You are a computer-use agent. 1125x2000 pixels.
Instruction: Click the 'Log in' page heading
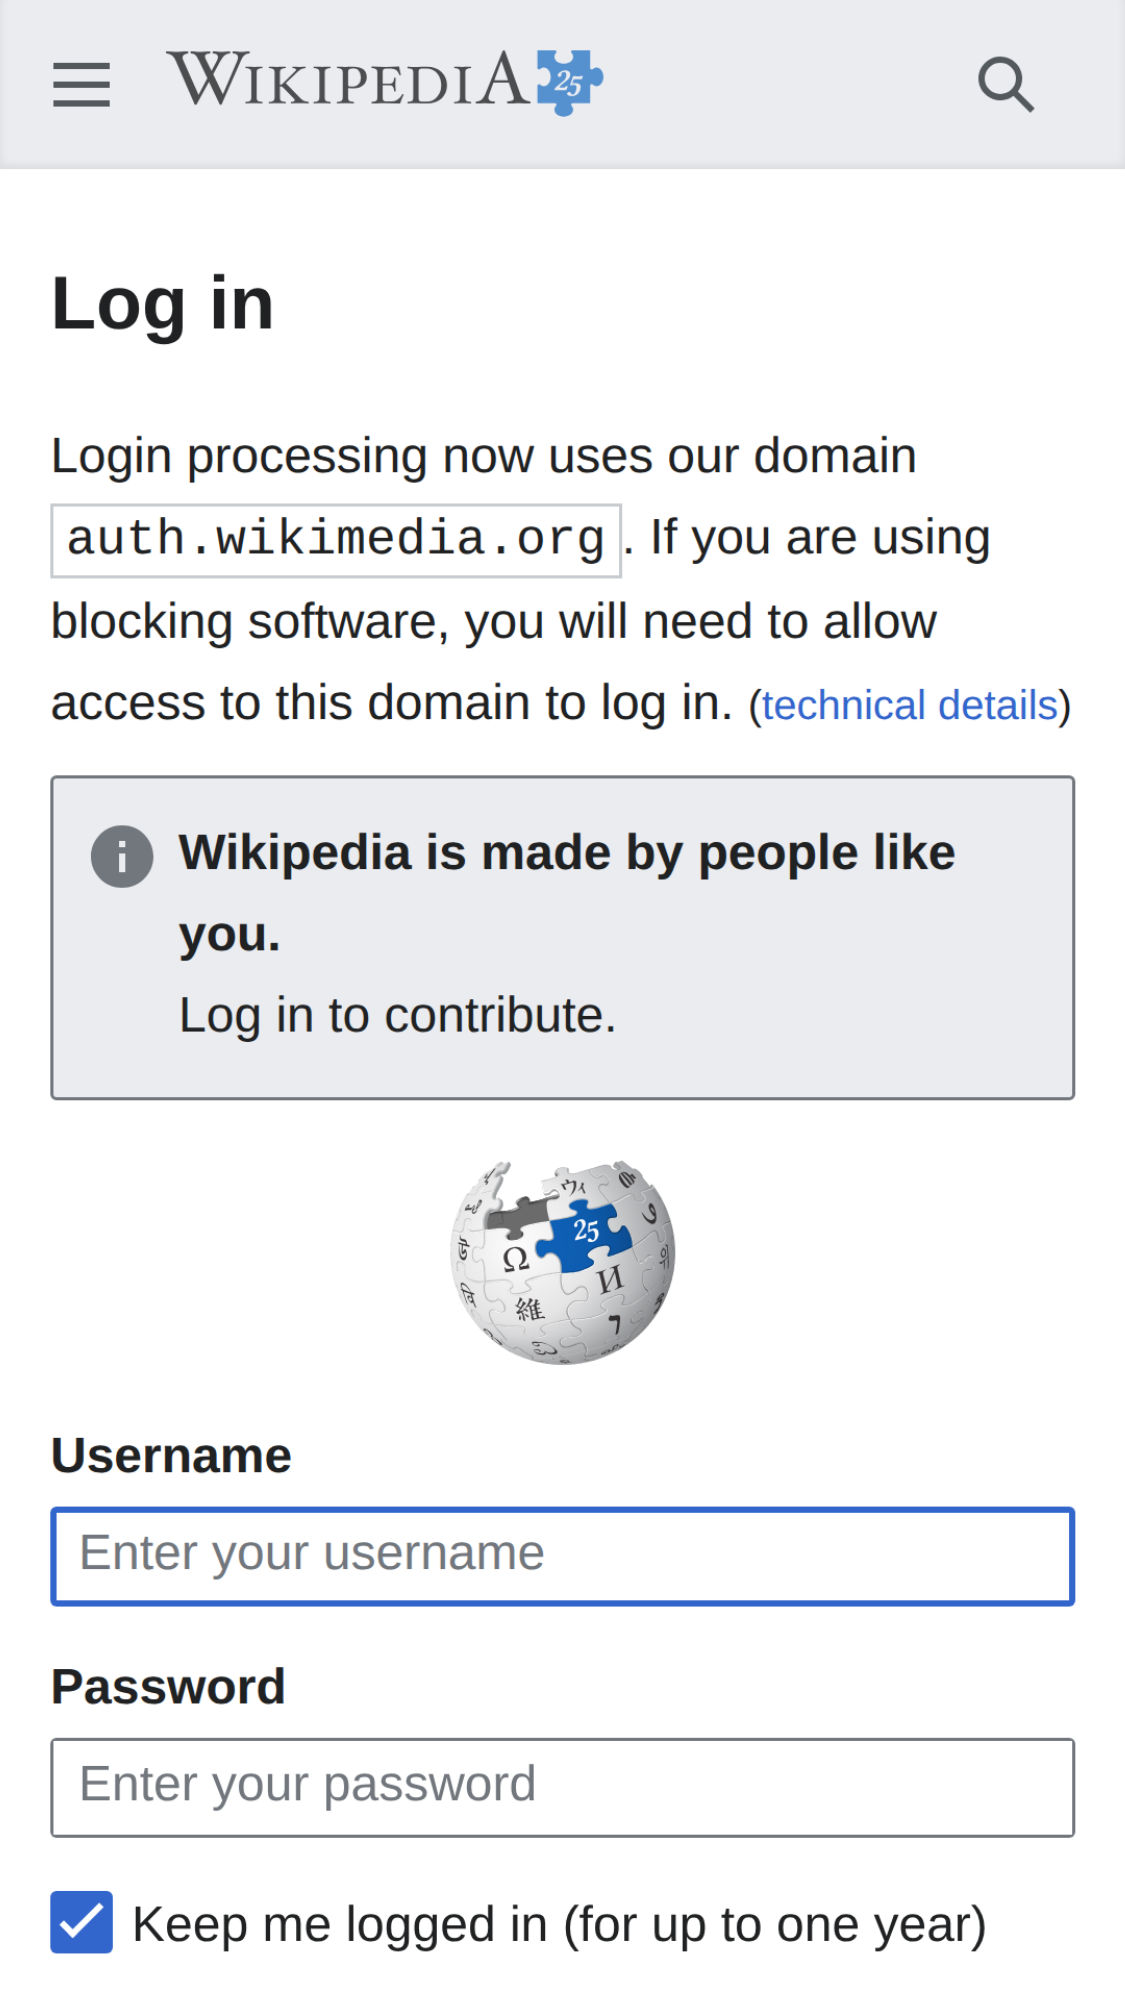tap(163, 303)
